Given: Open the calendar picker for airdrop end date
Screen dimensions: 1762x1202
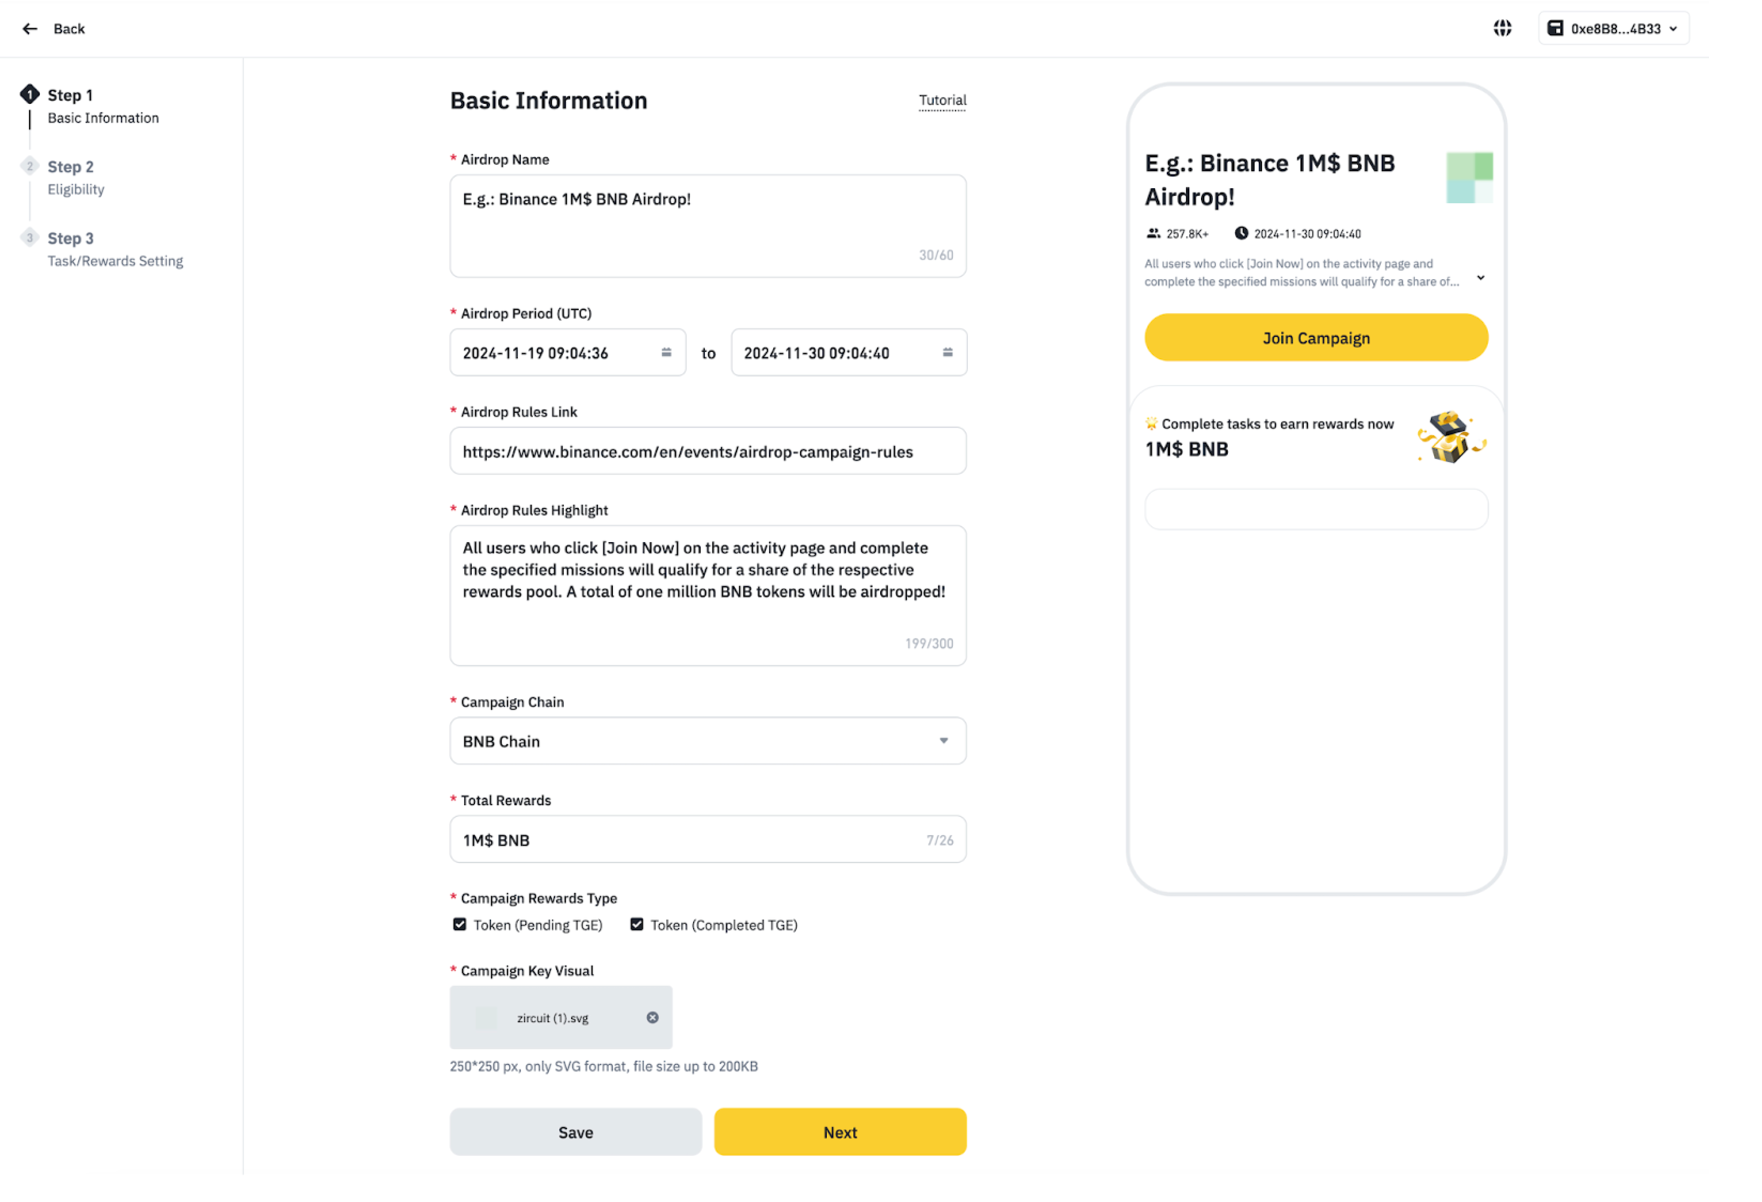Looking at the screenshot, I should [x=948, y=352].
